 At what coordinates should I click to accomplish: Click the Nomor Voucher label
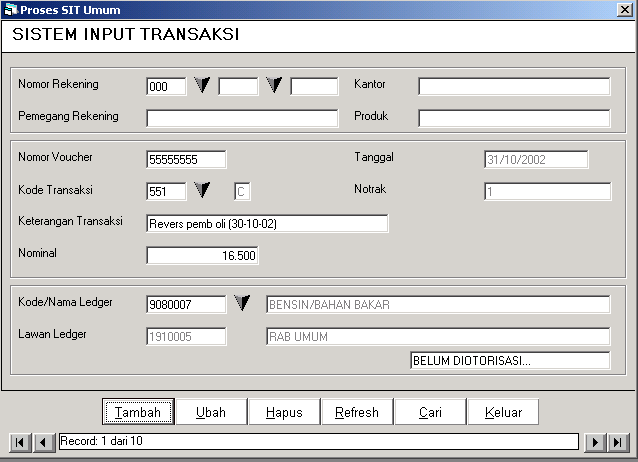pos(55,157)
